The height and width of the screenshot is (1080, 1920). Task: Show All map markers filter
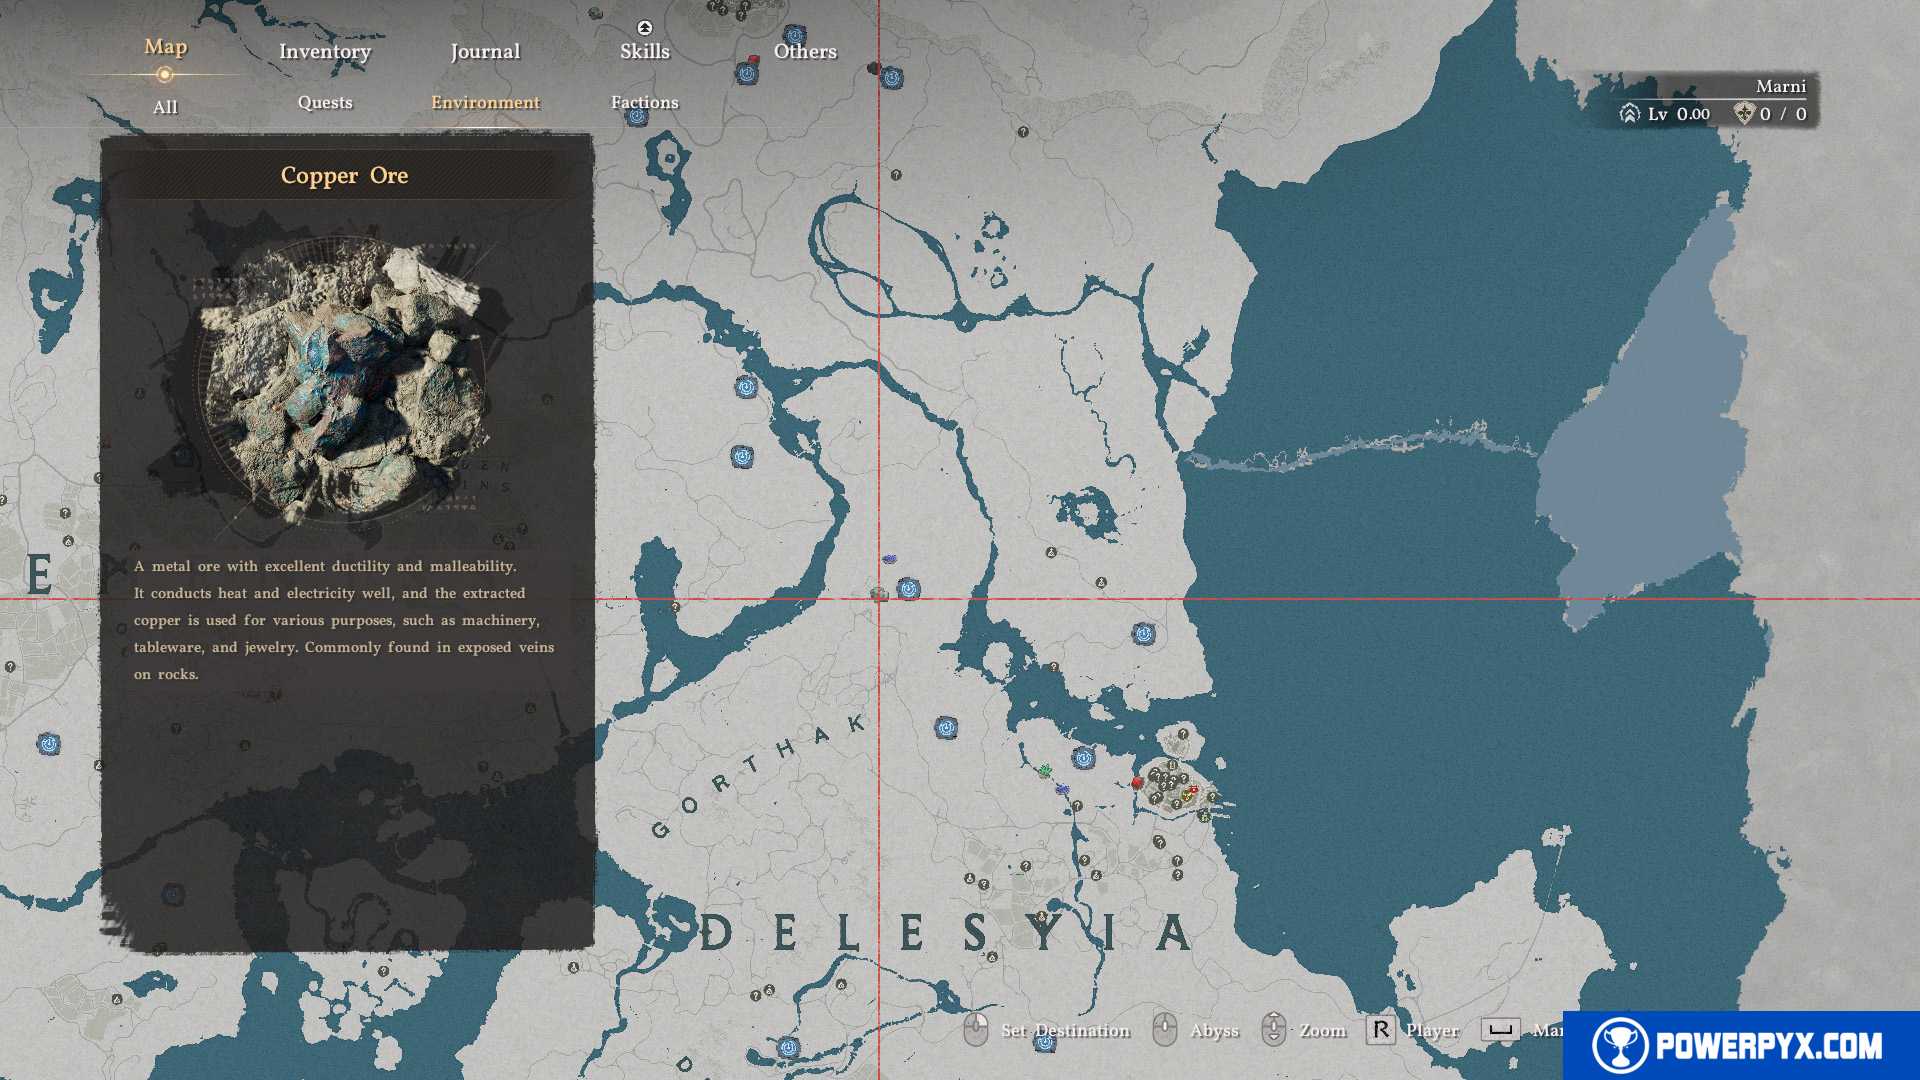pos(165,107)
